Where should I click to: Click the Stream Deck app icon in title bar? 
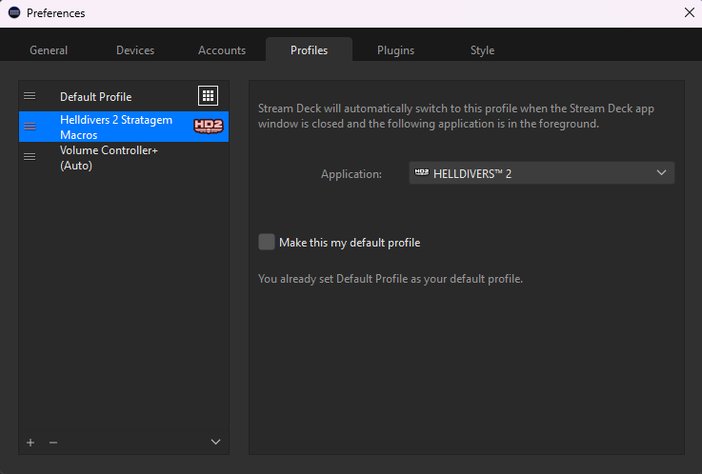tap(14, 13)
